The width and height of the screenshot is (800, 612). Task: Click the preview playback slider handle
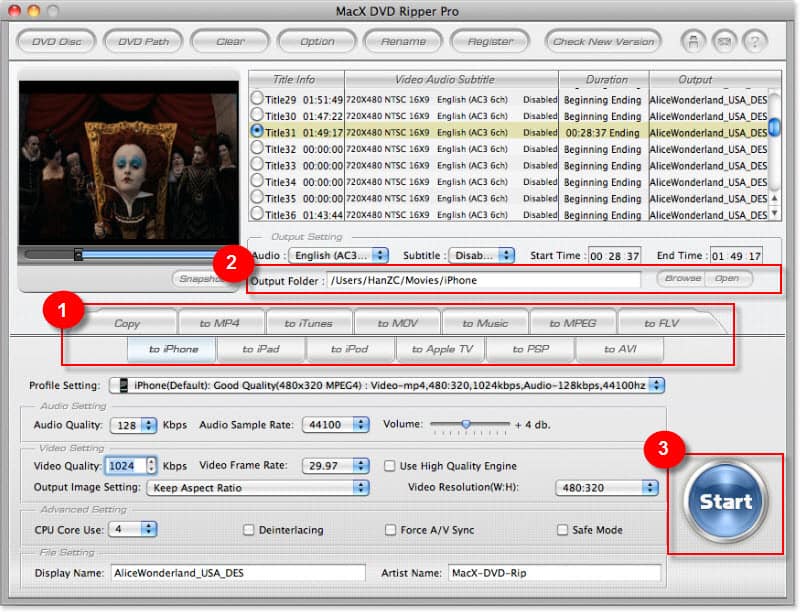pyautogui.click(x=78, y=254)
